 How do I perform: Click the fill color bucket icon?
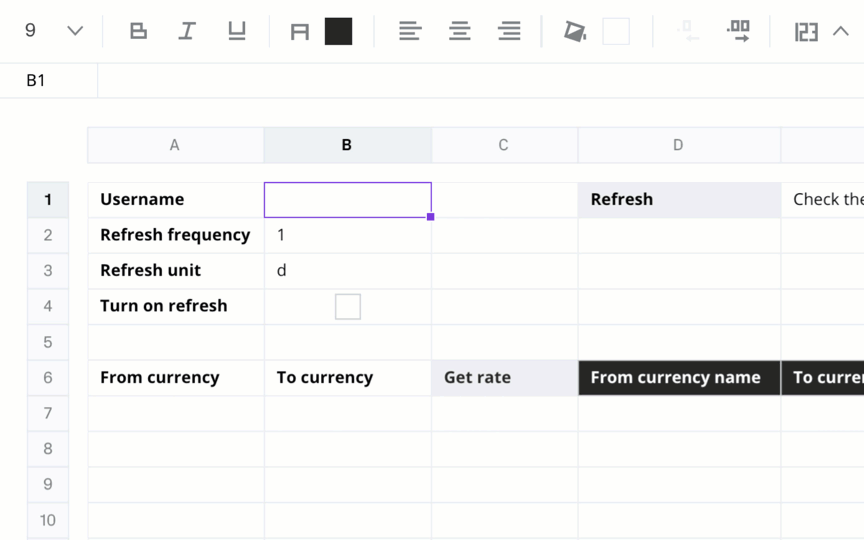click(575, 31)
